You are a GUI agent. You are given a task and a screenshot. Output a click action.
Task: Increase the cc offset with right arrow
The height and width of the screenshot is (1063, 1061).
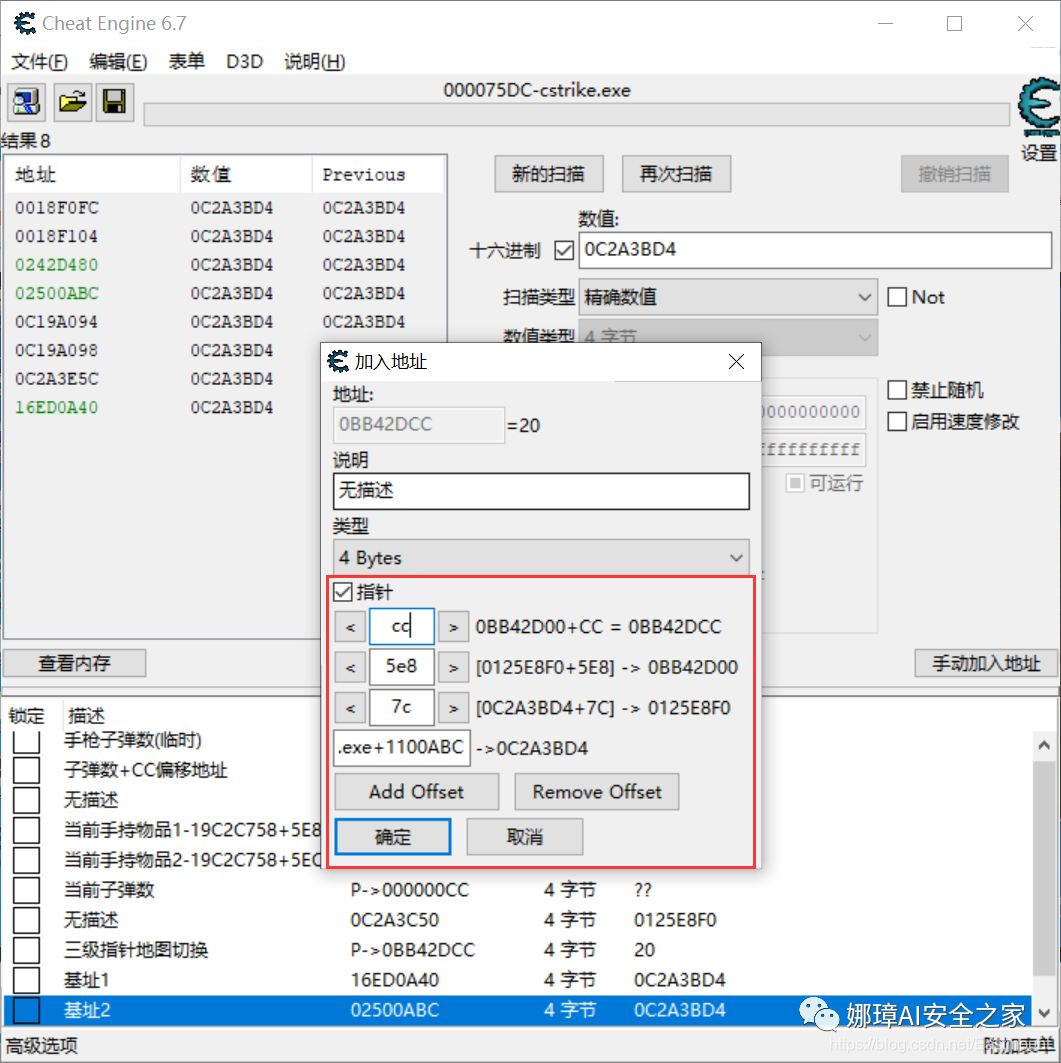(454, 627)
